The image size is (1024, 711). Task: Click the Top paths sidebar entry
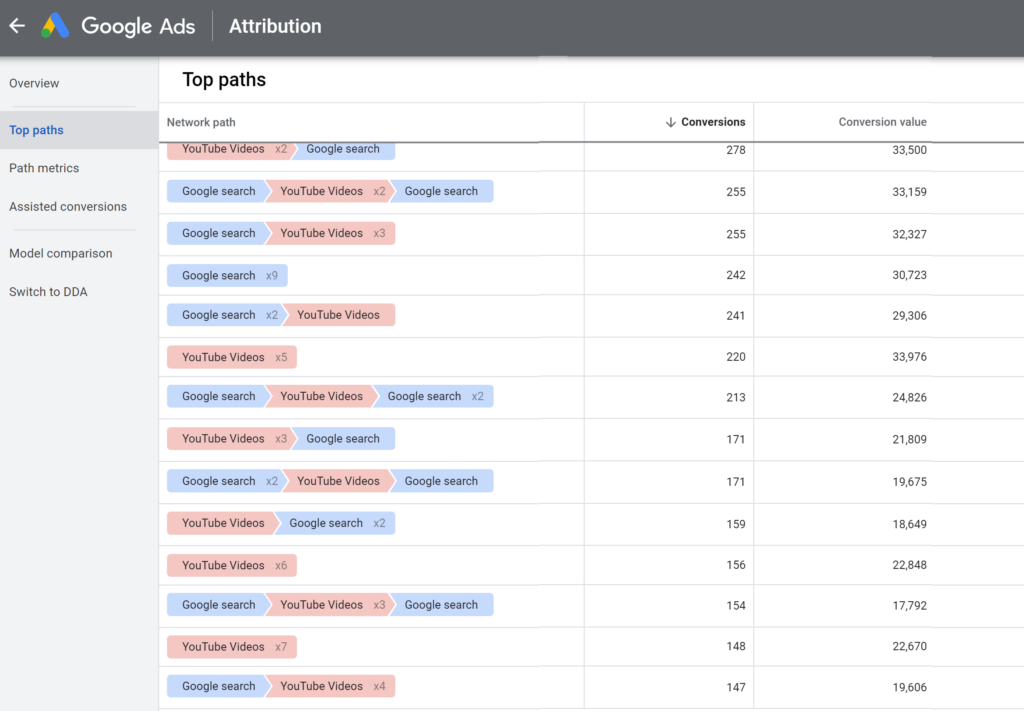pos(36,129)
